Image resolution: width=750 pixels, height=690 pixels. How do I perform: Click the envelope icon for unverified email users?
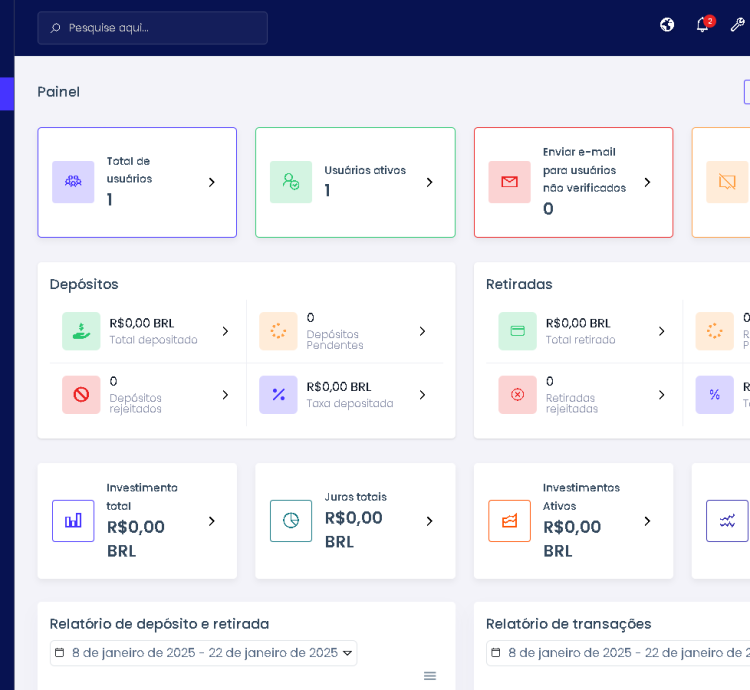[509, 182]
